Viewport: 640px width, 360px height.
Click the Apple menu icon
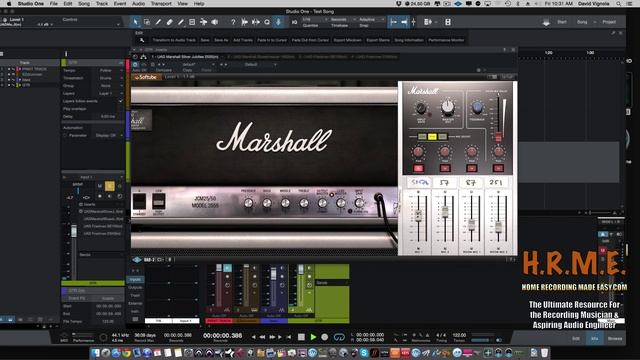[9, 4]
